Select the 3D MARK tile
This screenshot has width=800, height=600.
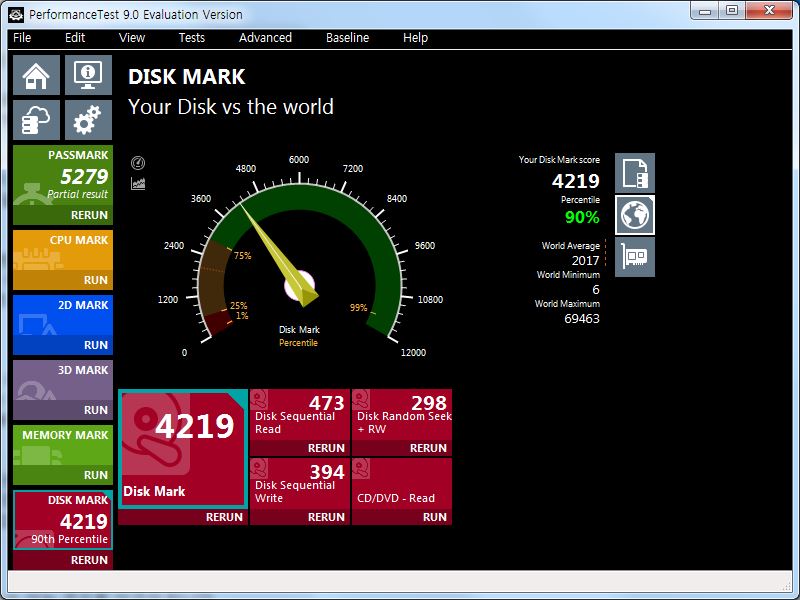(63, 381)
